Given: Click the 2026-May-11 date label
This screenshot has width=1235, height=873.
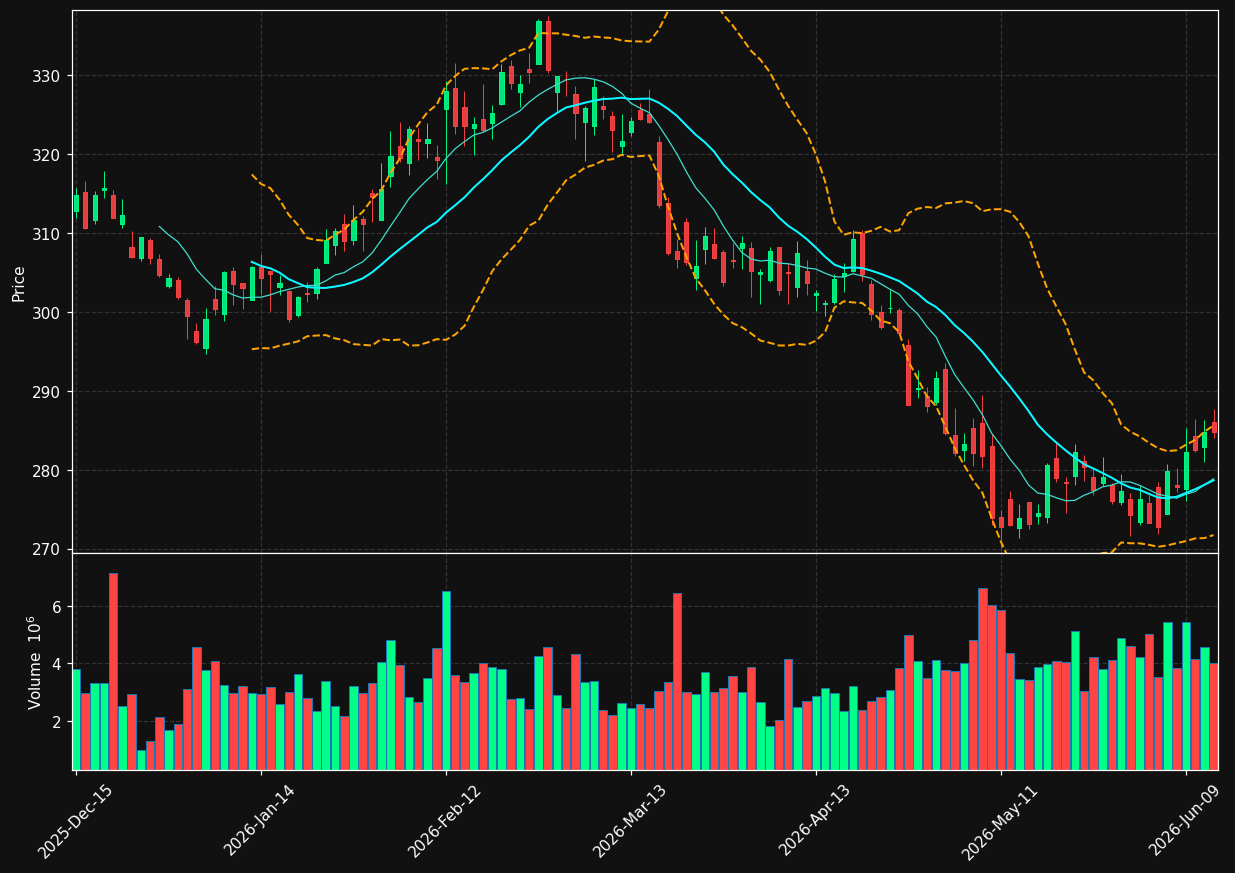Looking at the screenshot, I should (x=1001, y=821).
